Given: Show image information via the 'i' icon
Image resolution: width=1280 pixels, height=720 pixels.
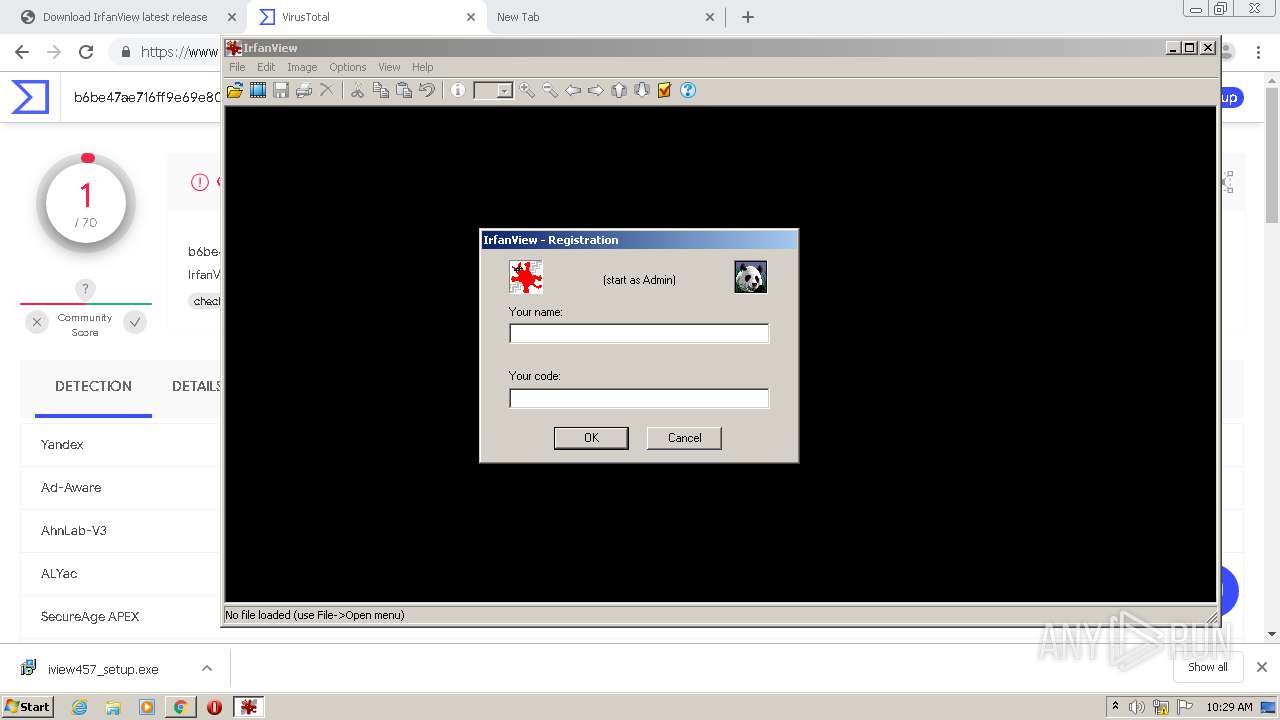Looking at the screenshot, I should pos(458,90).
